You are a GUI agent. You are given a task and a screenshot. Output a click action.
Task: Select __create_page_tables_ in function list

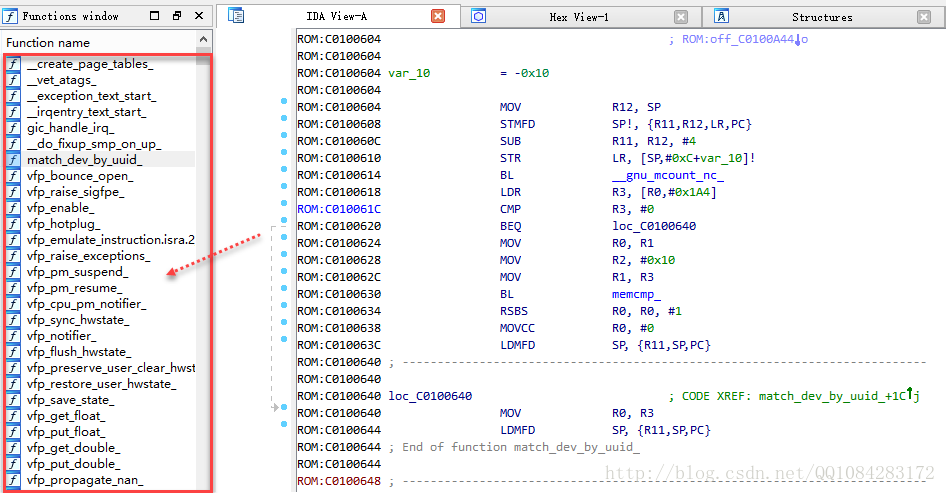90,64
